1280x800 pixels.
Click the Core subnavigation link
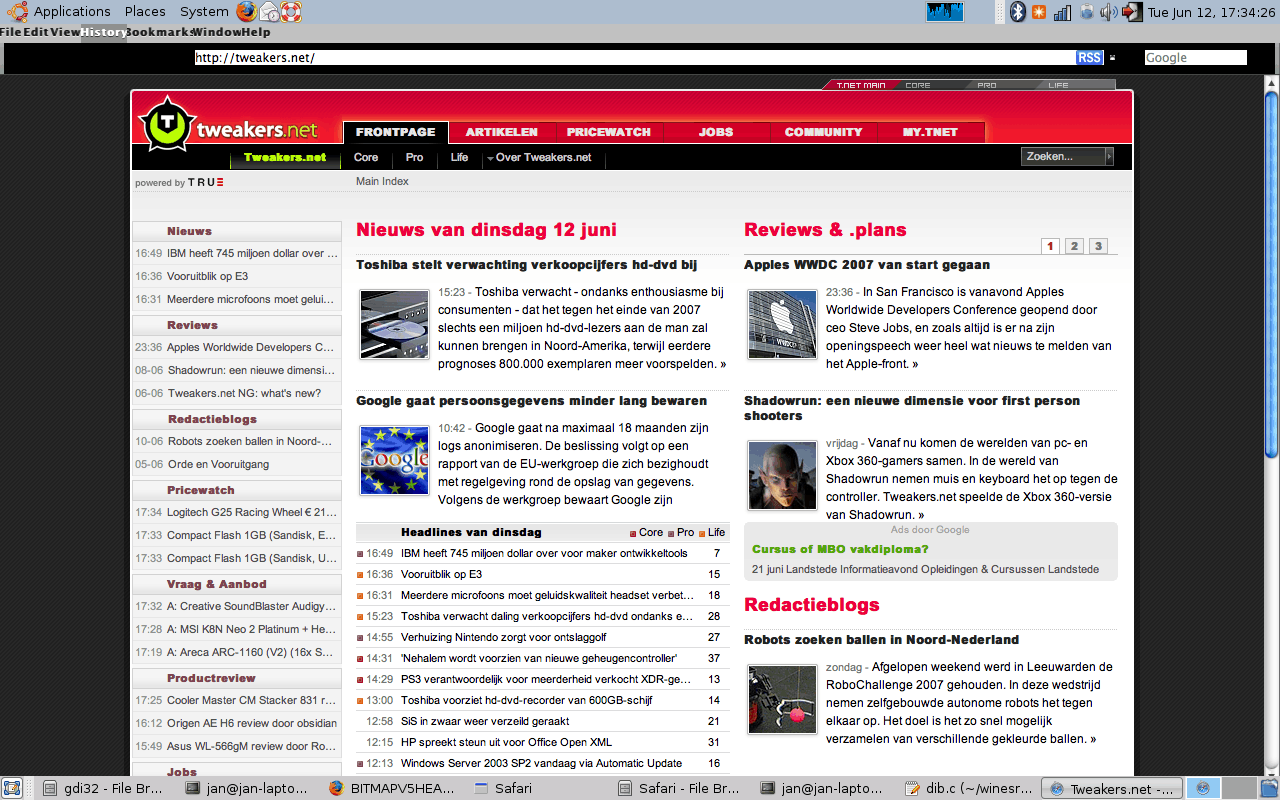[x=366, y=158]
